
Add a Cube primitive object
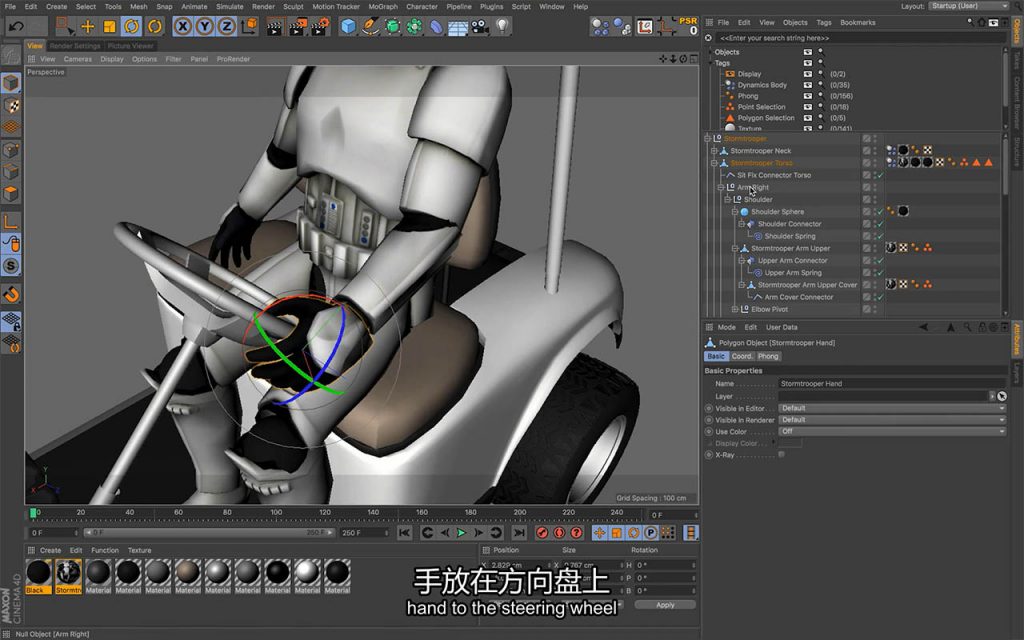coord(348,27)
